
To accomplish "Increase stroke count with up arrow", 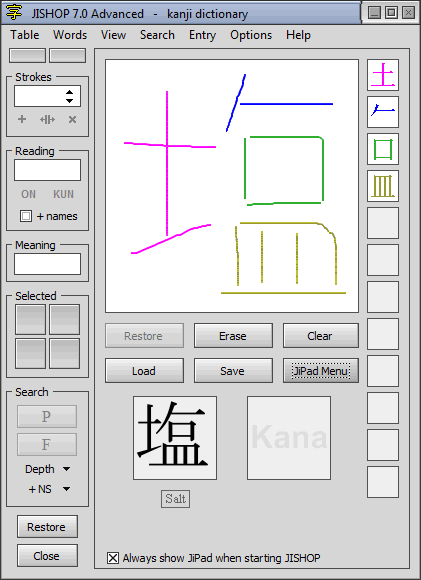I will pos(69,92).
